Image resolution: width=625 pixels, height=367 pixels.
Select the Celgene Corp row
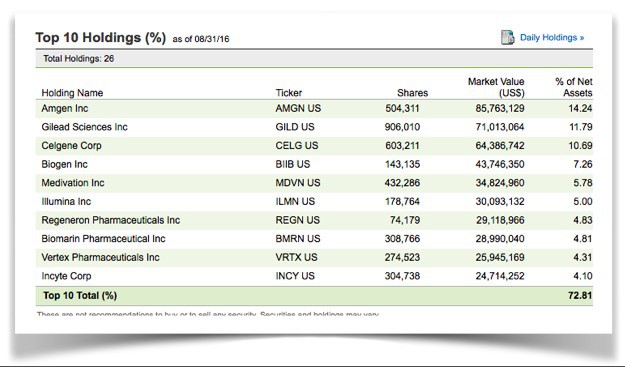314,146
